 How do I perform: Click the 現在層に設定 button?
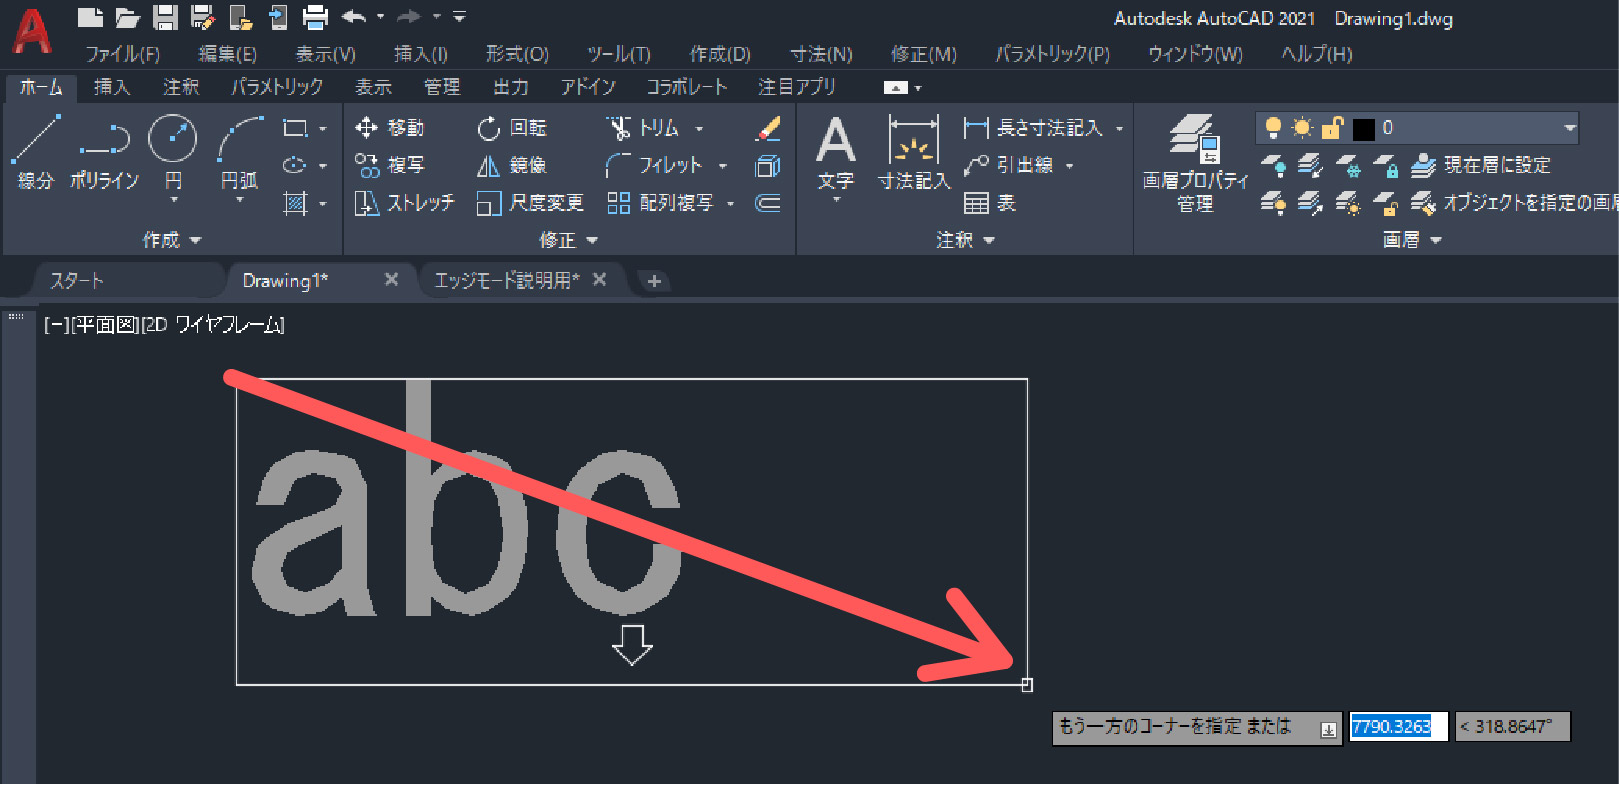1482,165
